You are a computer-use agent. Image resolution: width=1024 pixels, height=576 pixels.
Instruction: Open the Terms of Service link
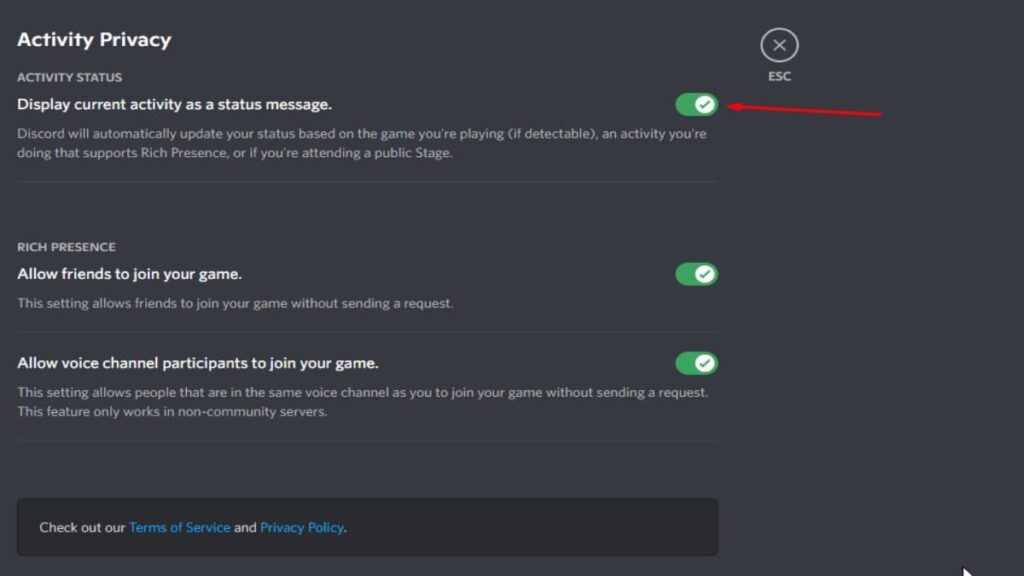(179, 527)
